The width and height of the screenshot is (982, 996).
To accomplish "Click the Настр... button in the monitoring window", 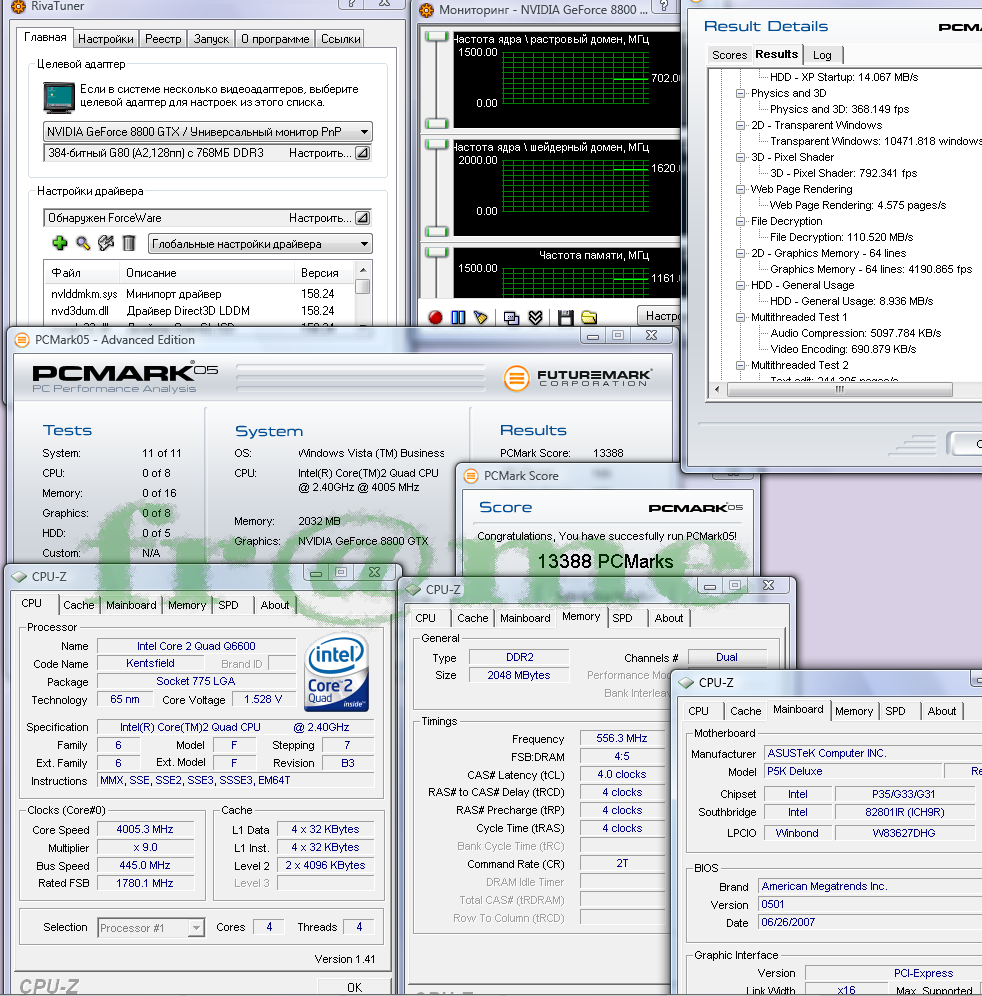I will click(661, 316).
